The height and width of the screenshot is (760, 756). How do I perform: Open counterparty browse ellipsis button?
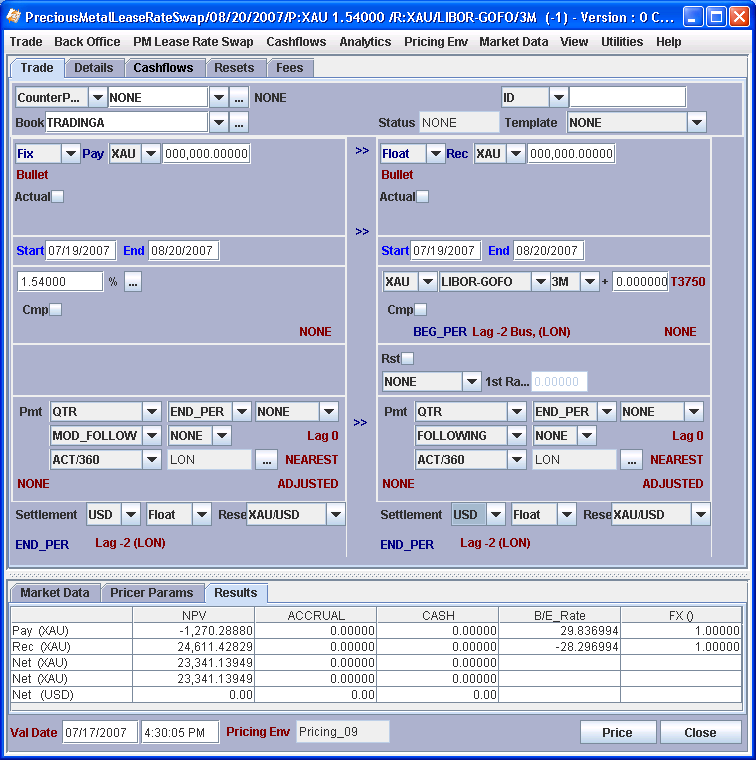tap(238, 97)
